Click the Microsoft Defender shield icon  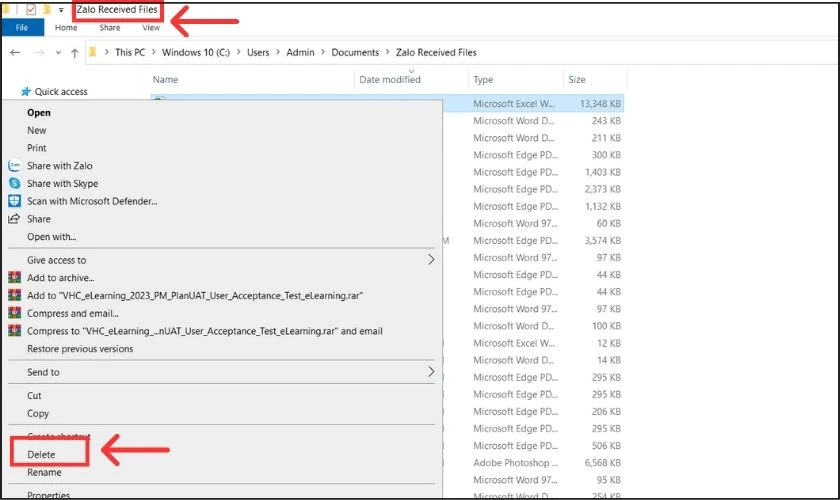pyautogui.click(x=14, y=201)
